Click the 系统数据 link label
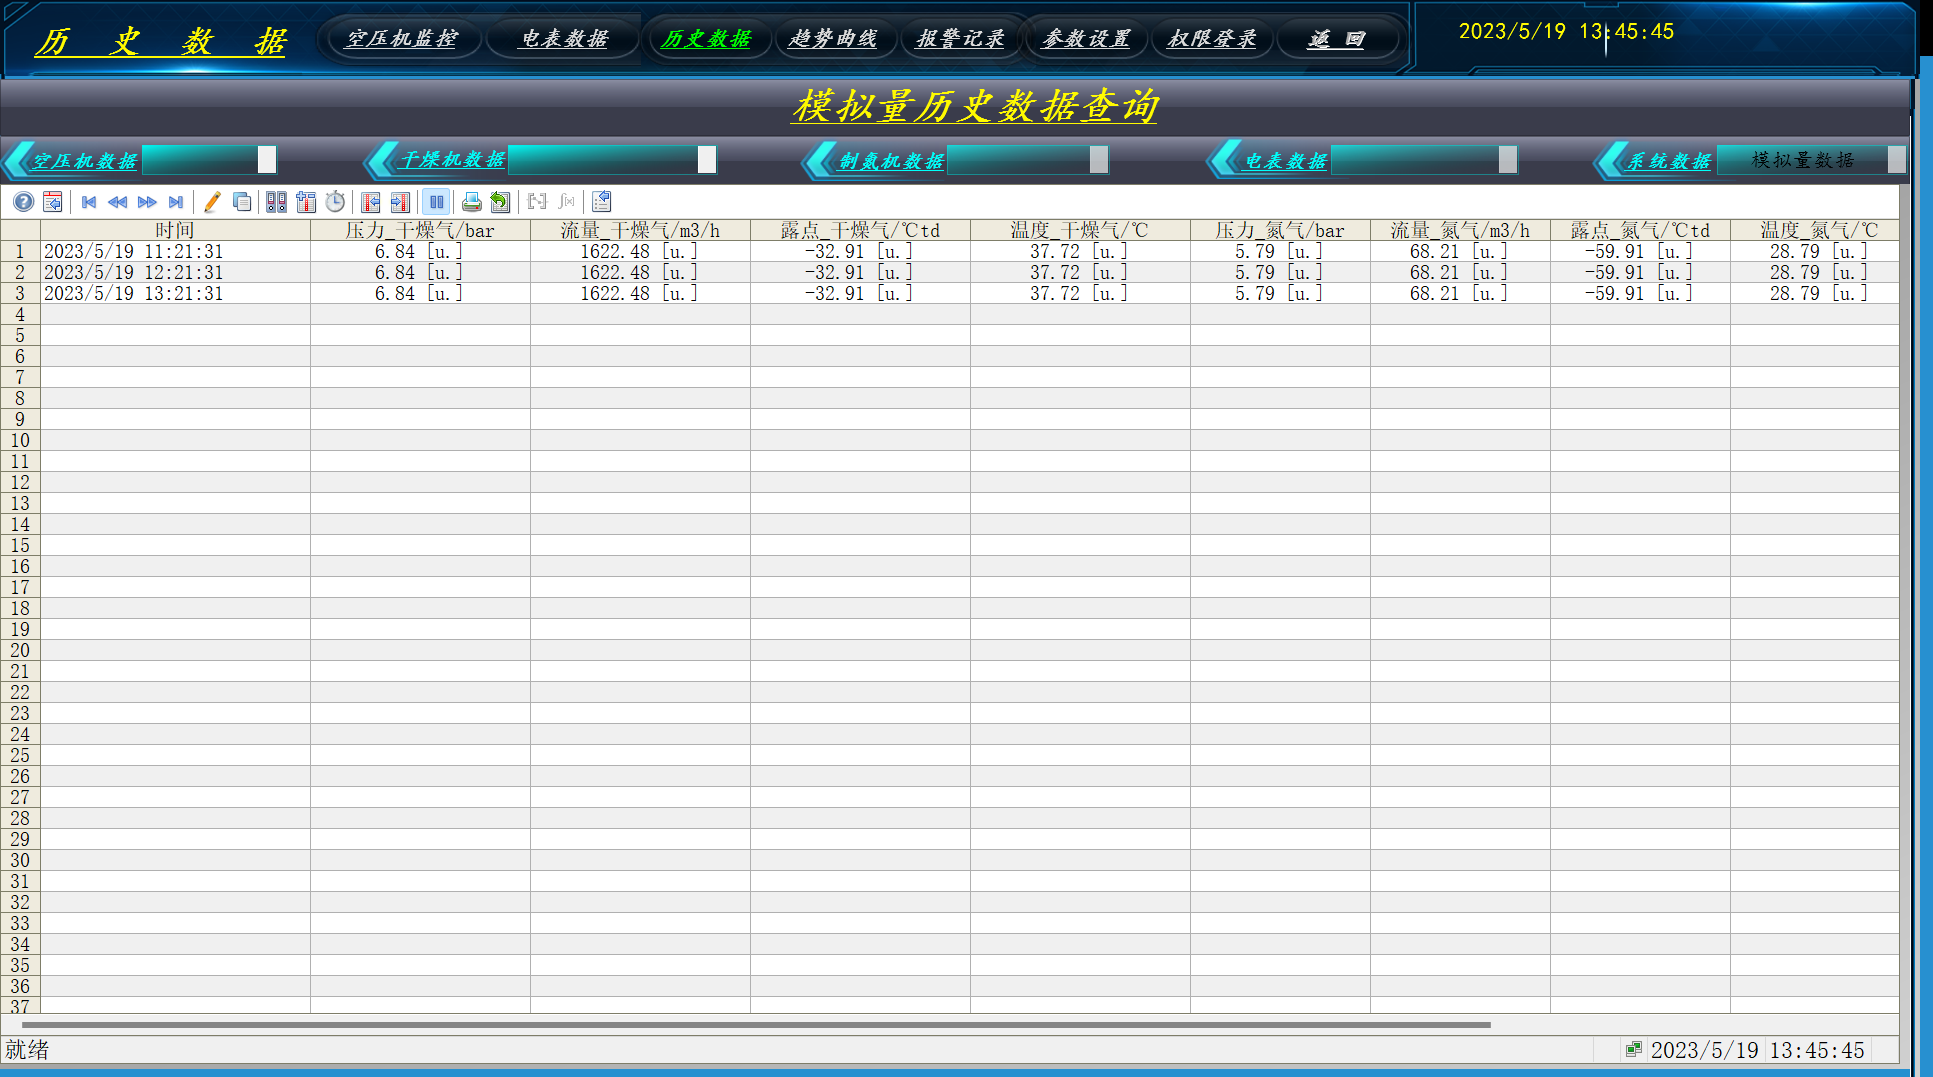This screenshot has width=1933, height=1077. click(1668, 161)
